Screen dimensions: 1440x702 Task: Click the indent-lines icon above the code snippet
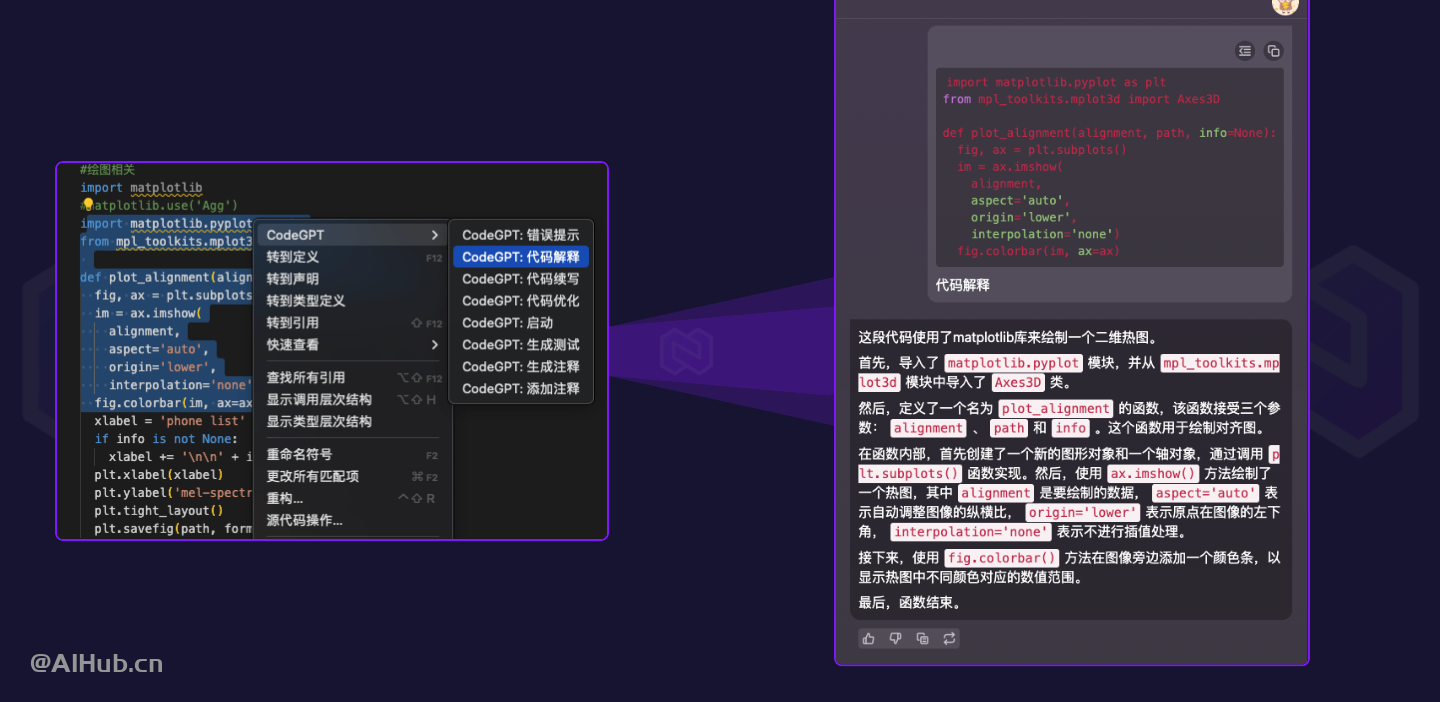[x=1245, y=50]
